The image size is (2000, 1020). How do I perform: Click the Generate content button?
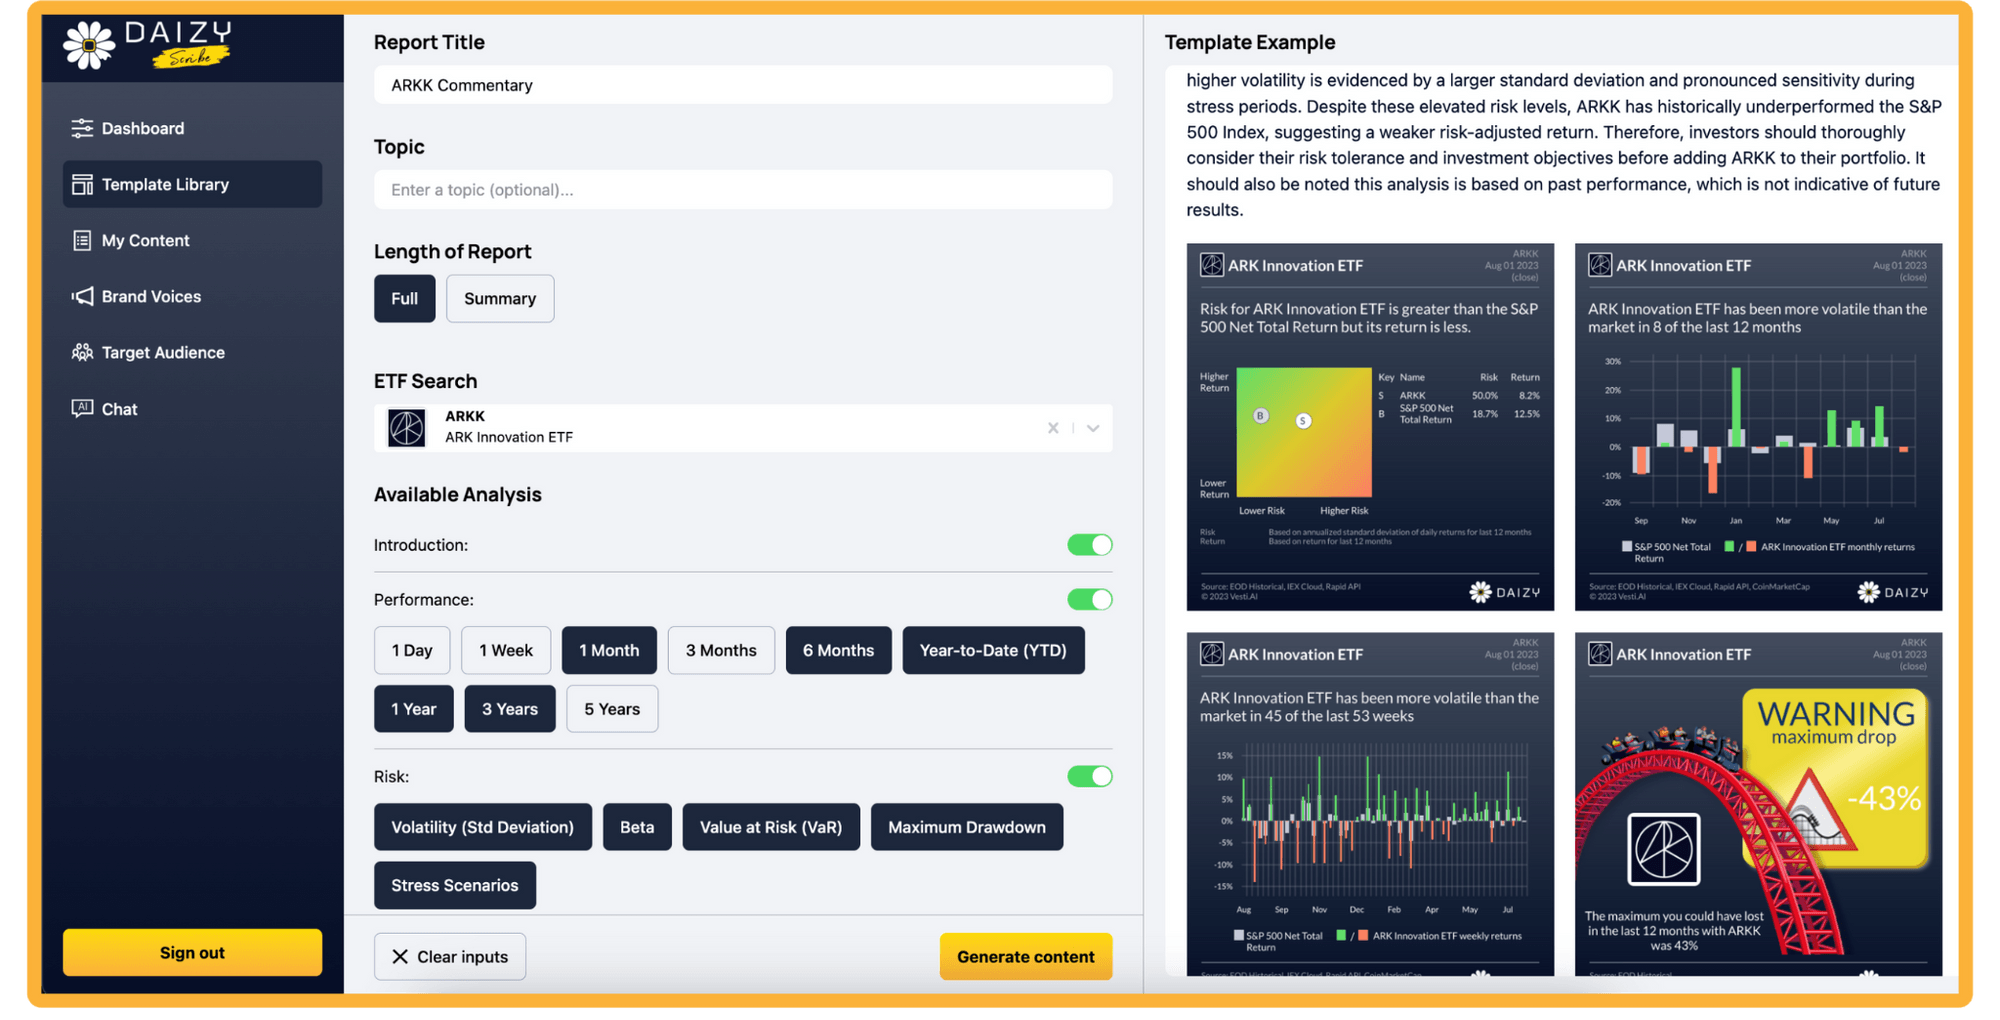(1026, 956)
